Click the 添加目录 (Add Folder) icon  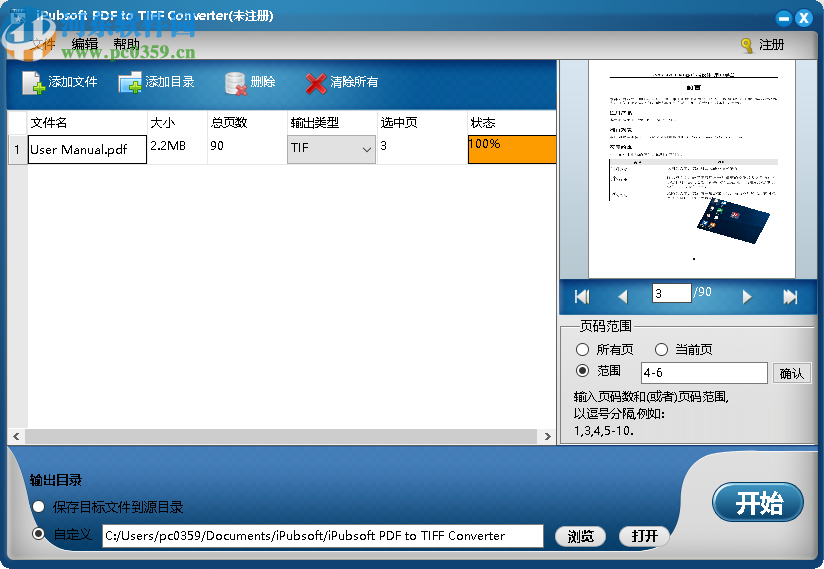click(130, 82)
